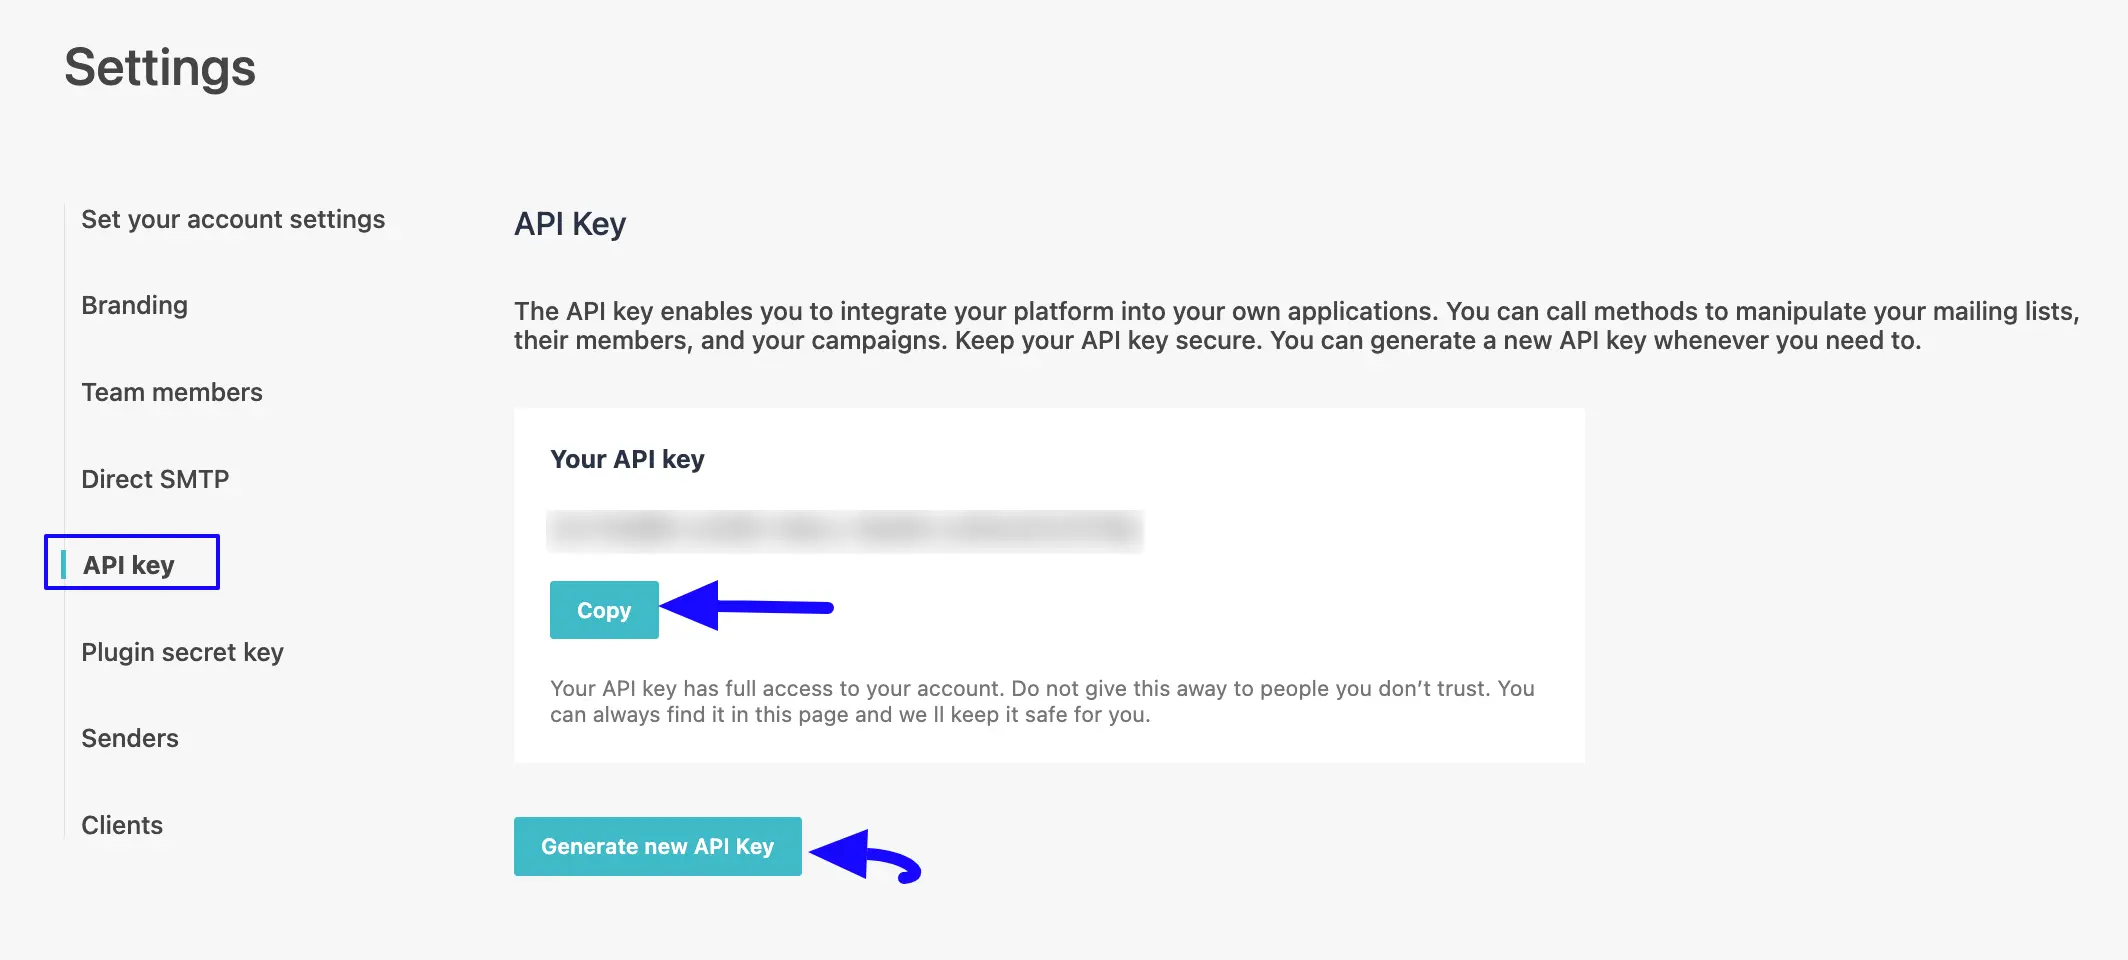Screen dimensions: 2128x960
Task: Click the Your API key label
Action: (x=627, y=459)
